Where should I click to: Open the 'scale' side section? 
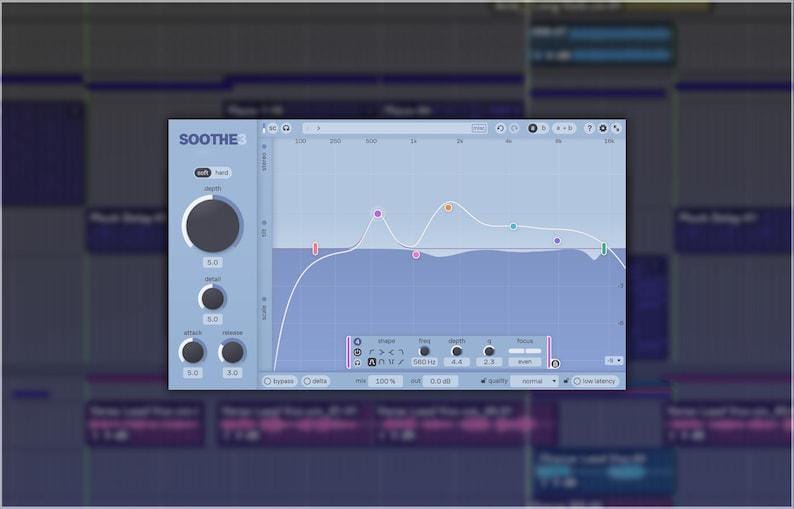[264, 309]
